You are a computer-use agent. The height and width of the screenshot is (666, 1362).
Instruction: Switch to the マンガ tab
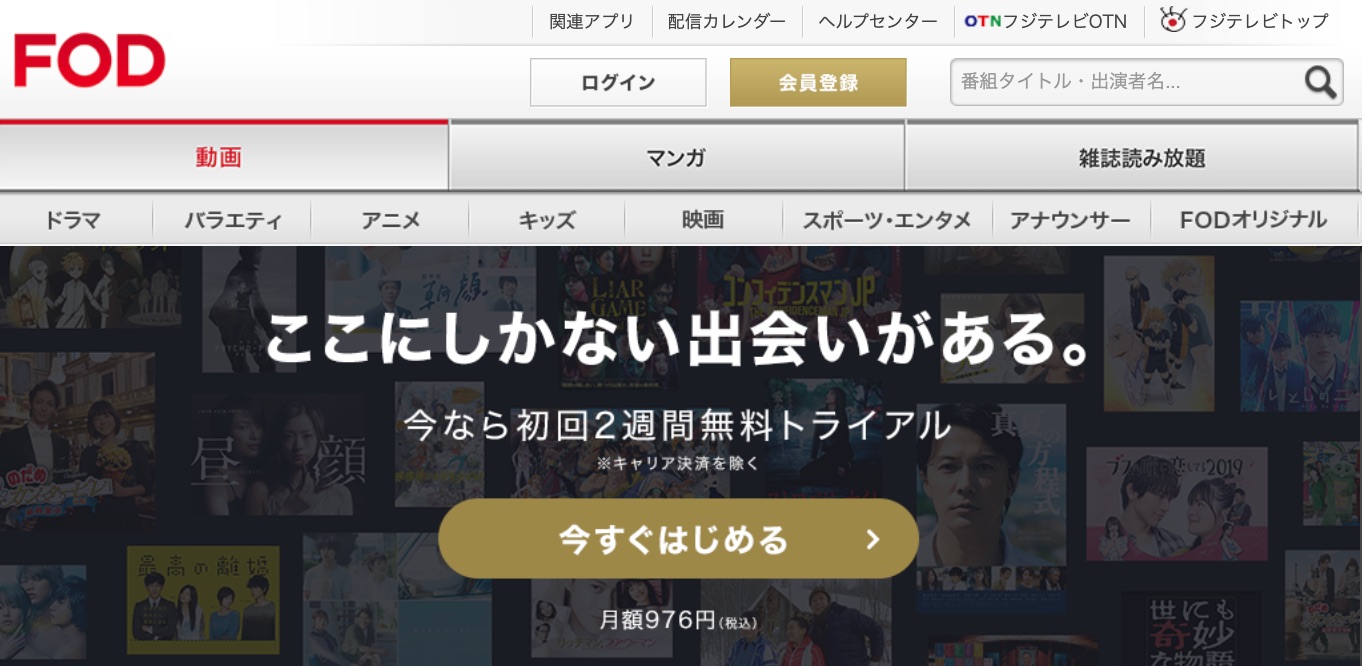677,157
